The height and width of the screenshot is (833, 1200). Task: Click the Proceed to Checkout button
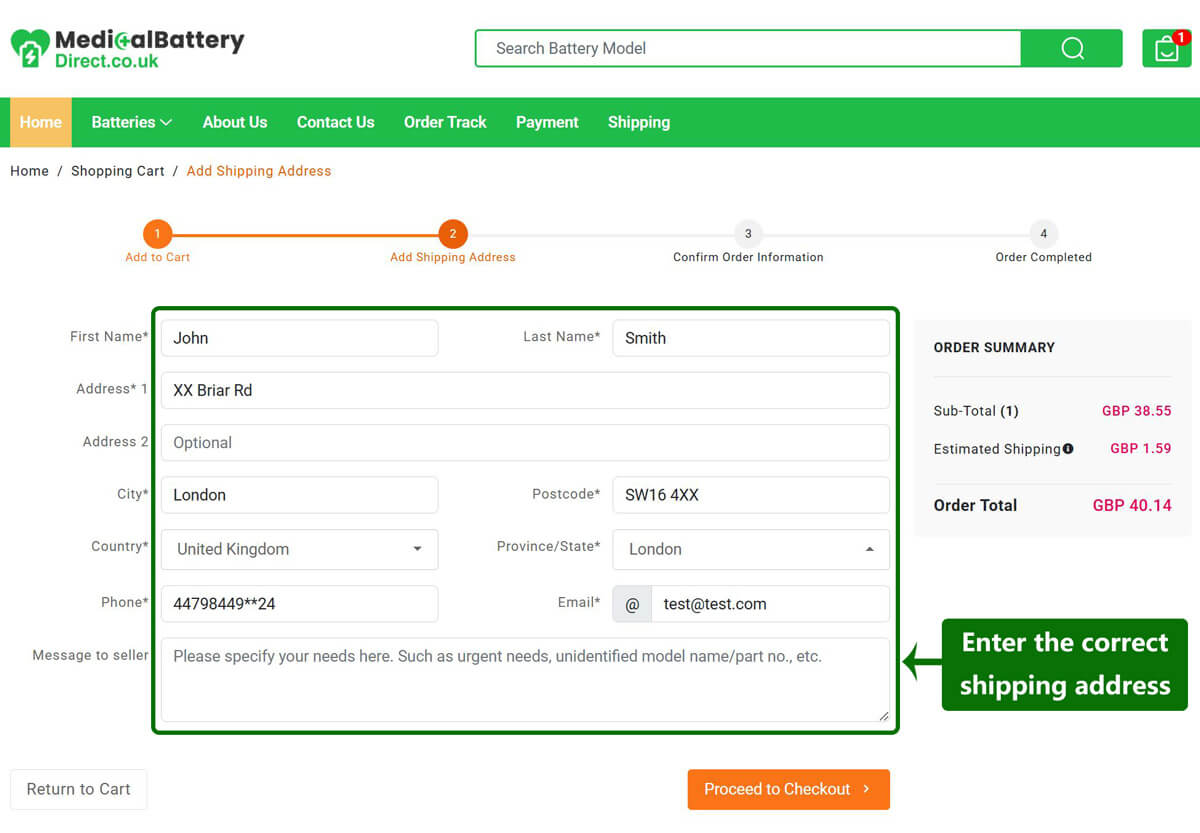click(788, 789)
